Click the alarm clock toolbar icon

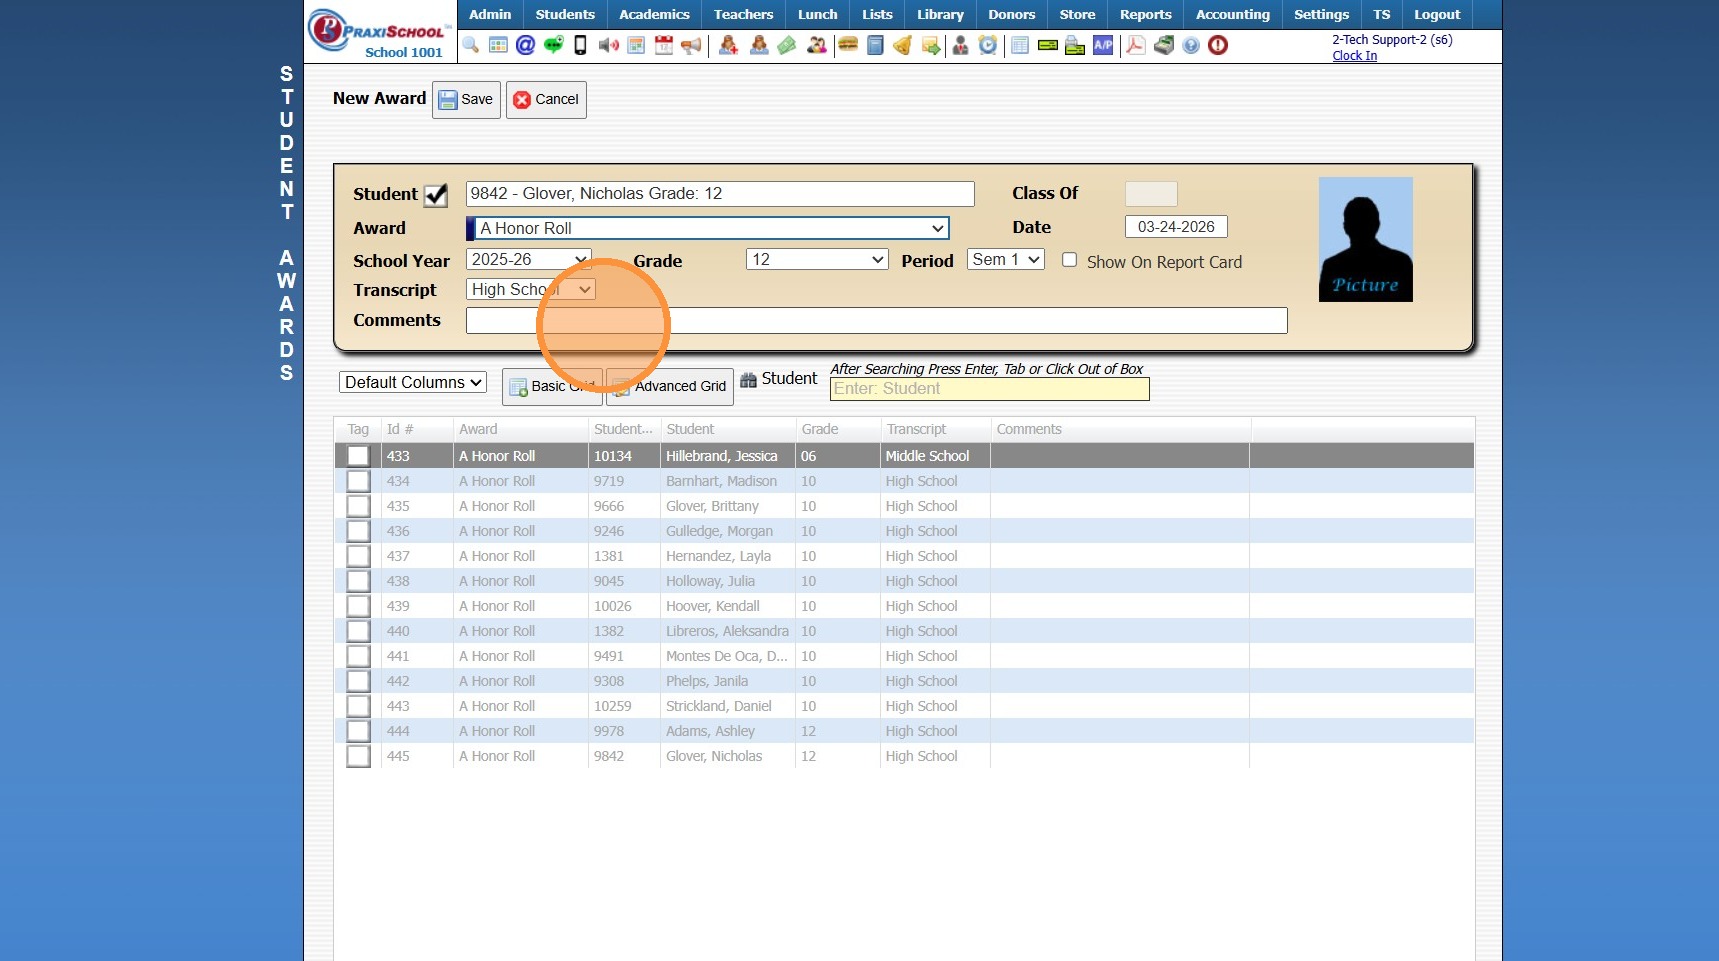988,45
